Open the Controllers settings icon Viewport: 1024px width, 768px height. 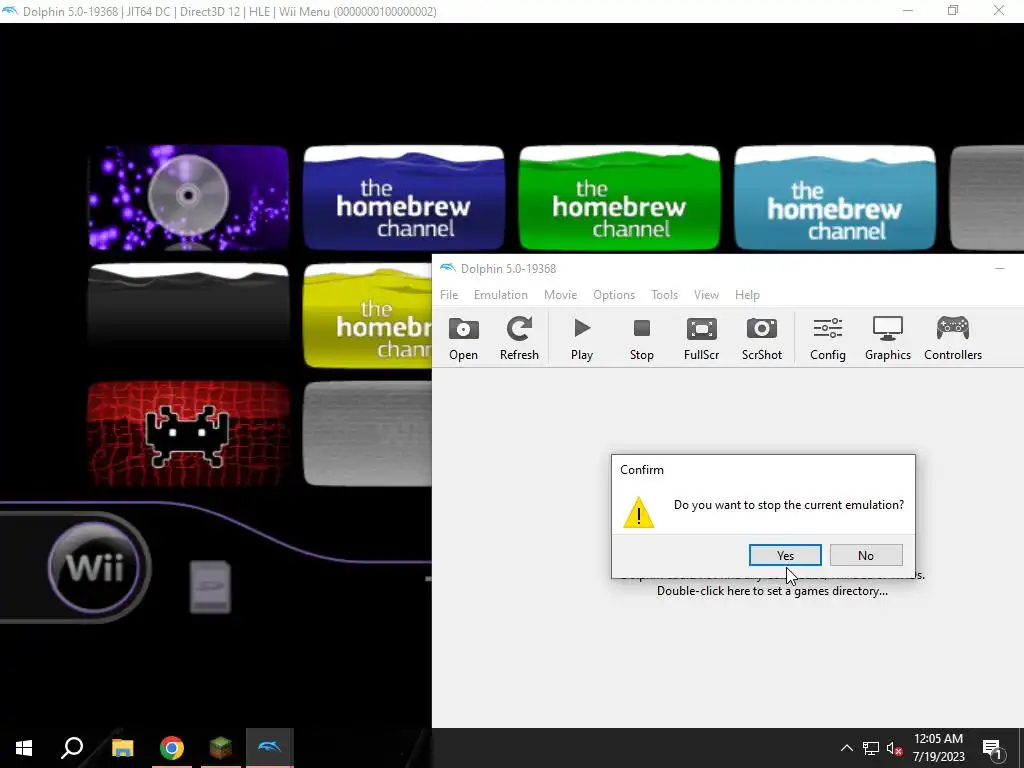pos(953,338)
